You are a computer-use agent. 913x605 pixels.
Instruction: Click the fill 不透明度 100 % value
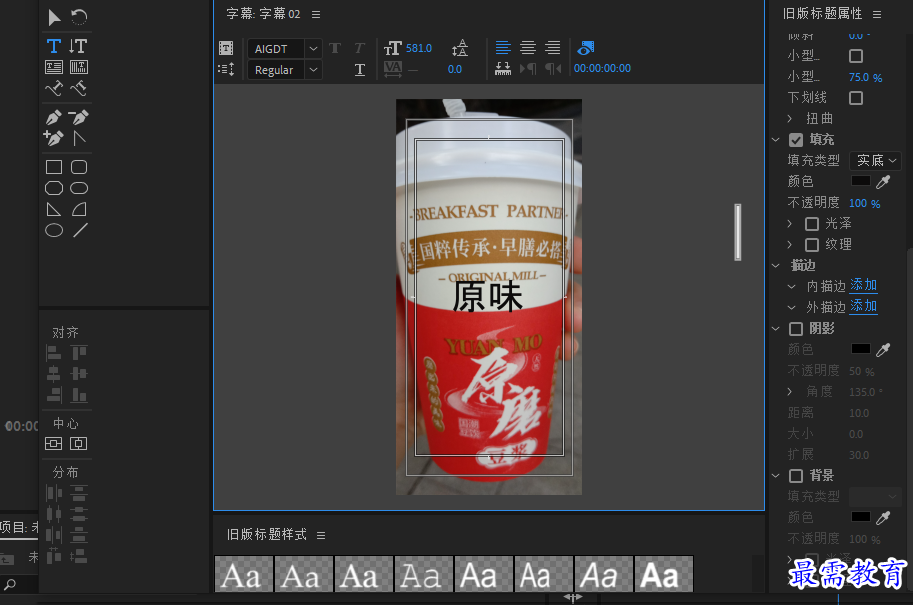pyautogui.click(x=865, y=203)
